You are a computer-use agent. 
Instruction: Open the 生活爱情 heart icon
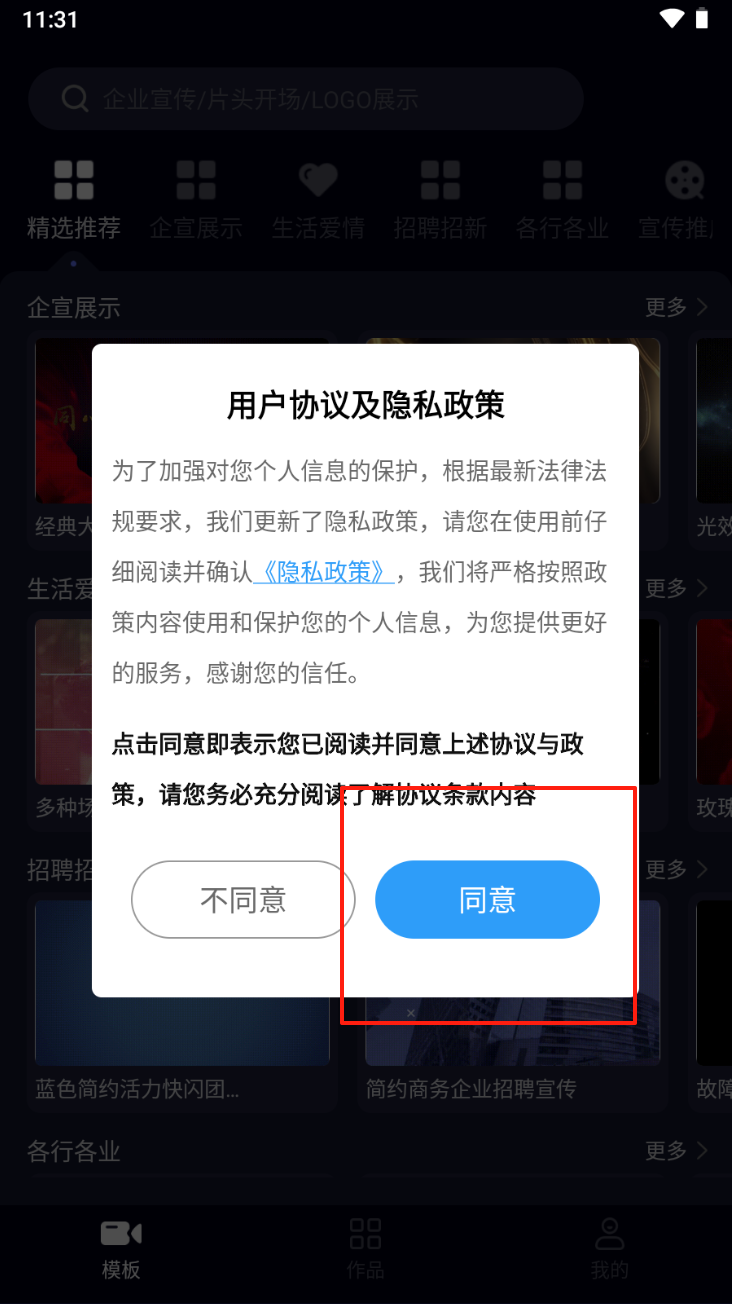[x=318, y=180]
